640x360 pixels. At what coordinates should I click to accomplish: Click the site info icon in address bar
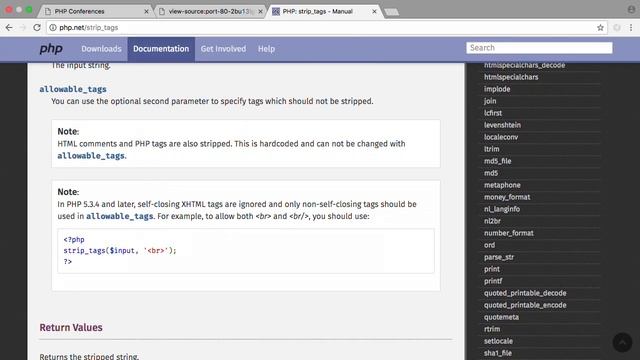[x=53, y=27]
